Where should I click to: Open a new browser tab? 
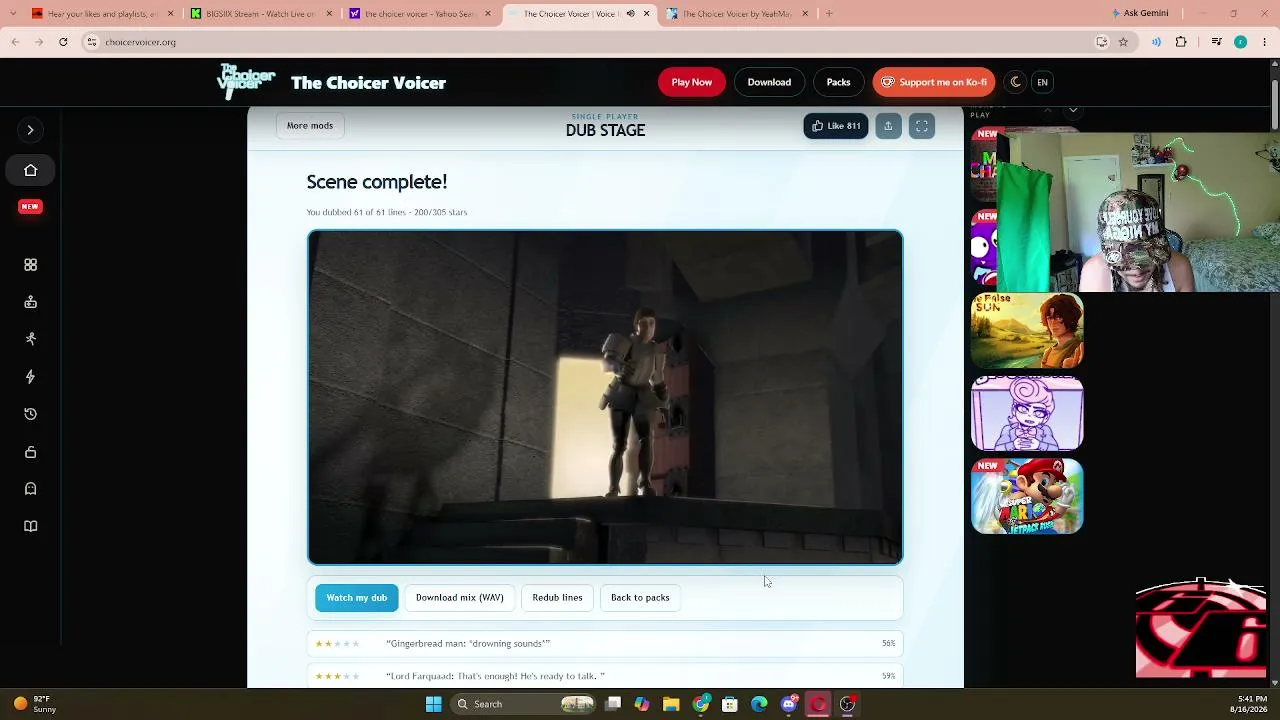coord(829,14)
